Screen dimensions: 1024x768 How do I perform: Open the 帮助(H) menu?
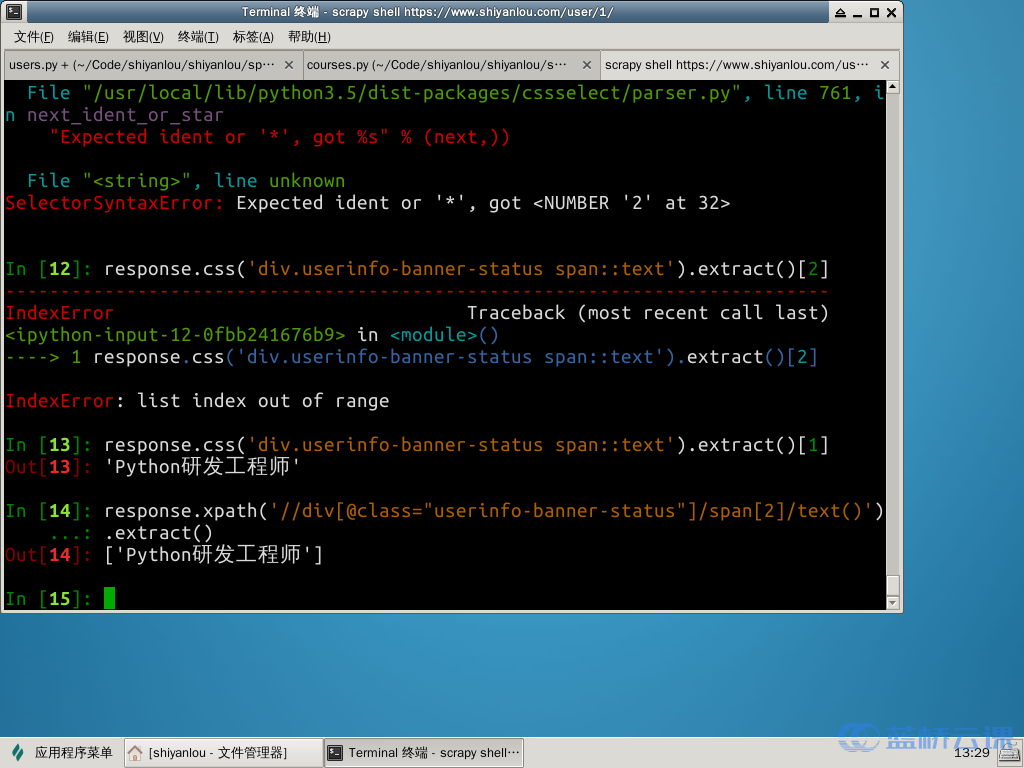tap(309, 37)
